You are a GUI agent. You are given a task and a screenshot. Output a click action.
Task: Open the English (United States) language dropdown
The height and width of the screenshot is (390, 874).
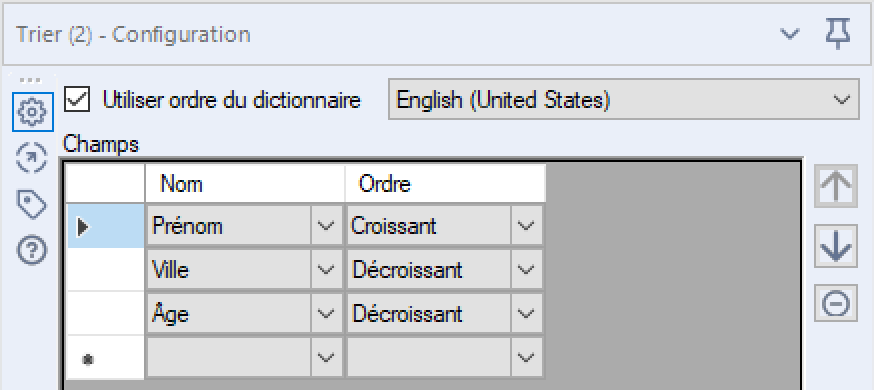click(x=623, y=99)
